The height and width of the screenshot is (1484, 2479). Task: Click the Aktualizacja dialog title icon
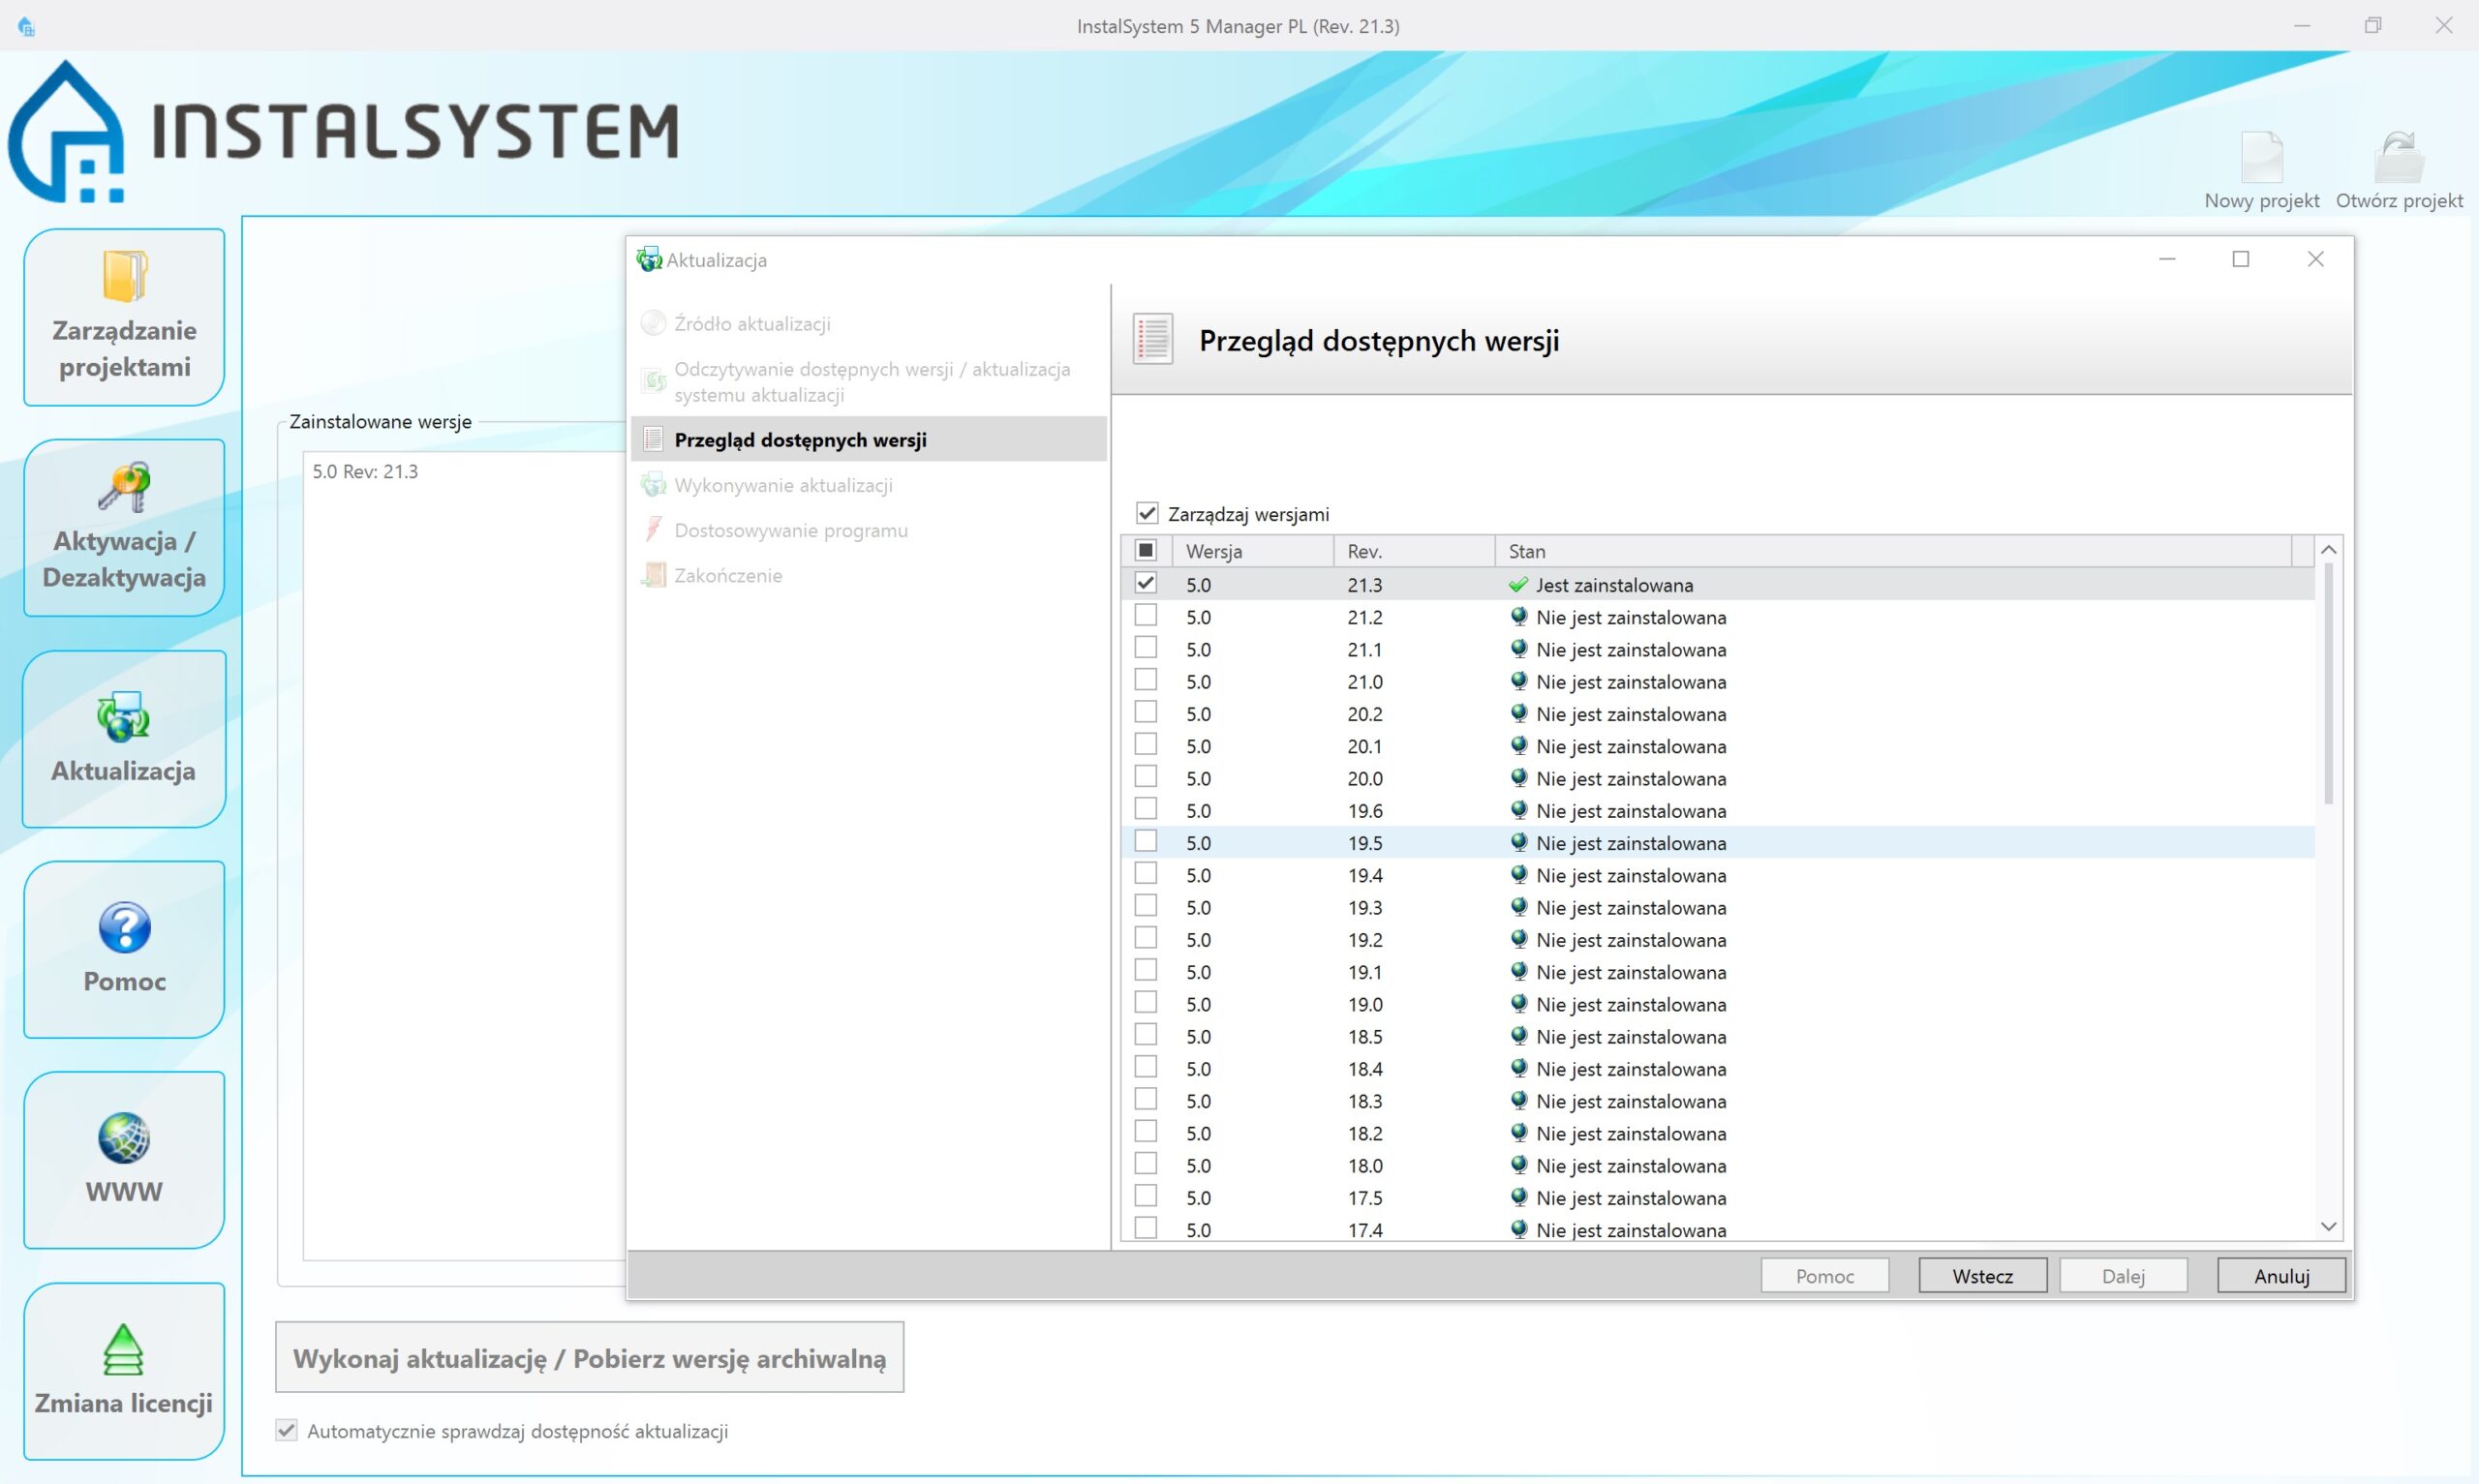tap(649, 260)
